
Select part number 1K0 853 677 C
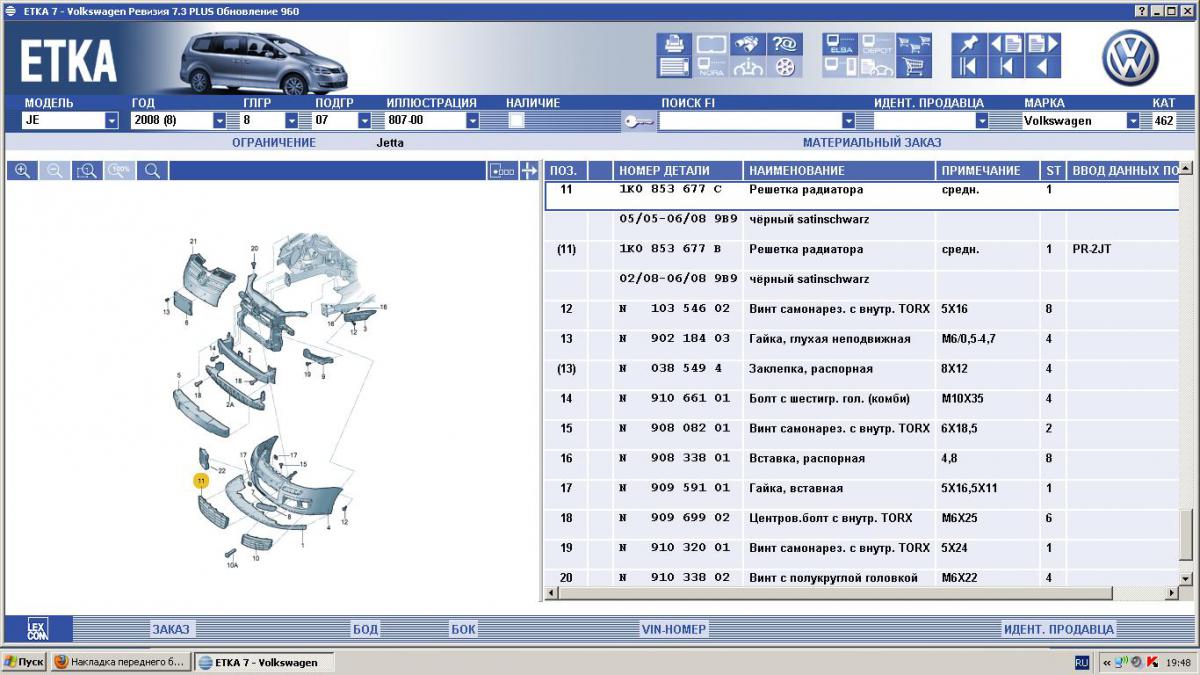tap(670, 189)
